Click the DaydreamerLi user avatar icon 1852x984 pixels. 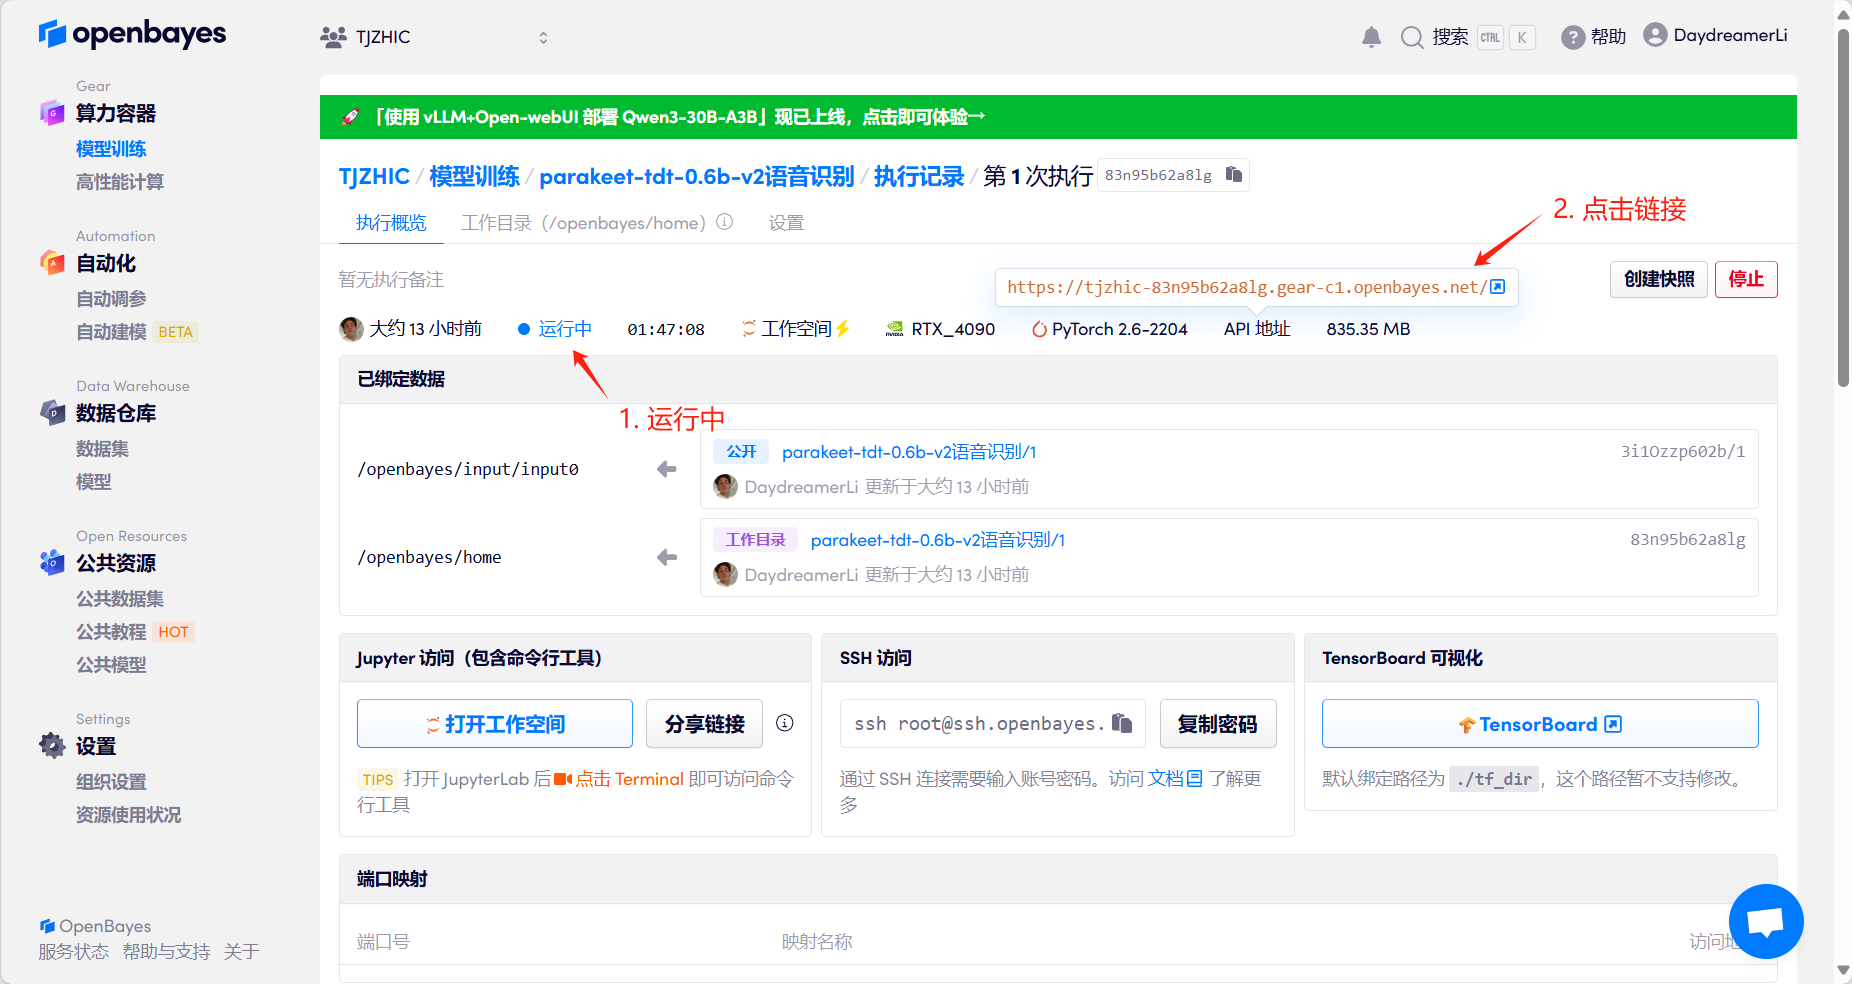[1655, 36]
